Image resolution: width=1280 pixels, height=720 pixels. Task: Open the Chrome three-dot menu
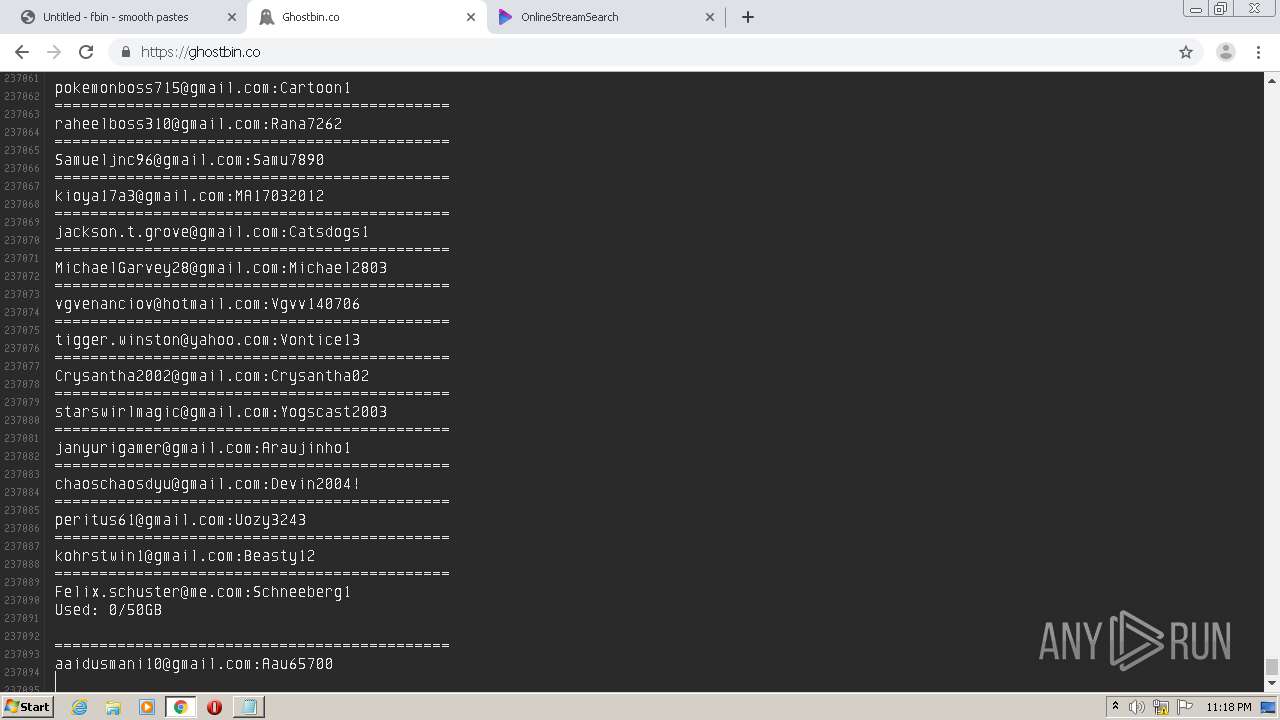(1258, 52)
